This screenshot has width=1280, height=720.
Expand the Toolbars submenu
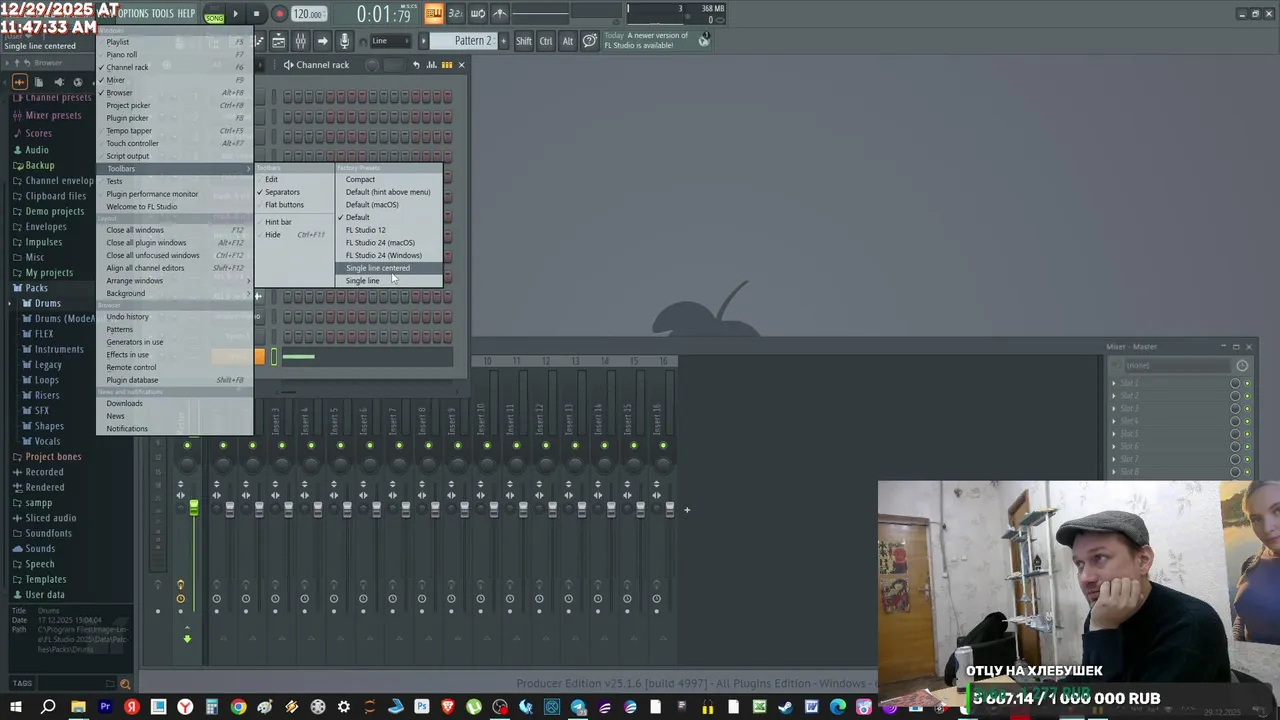pos(174,168)
